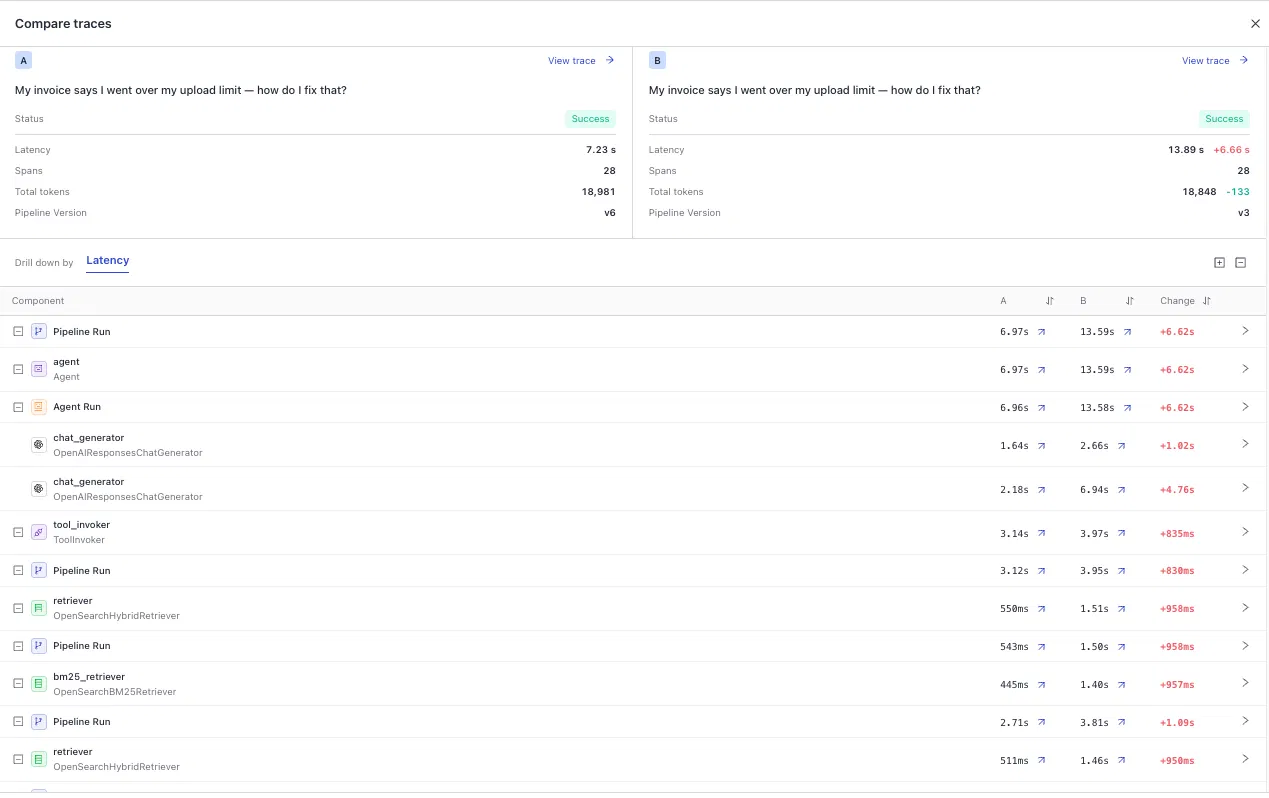Sort by column A using its sort icon

click(x=1050, y=301)
